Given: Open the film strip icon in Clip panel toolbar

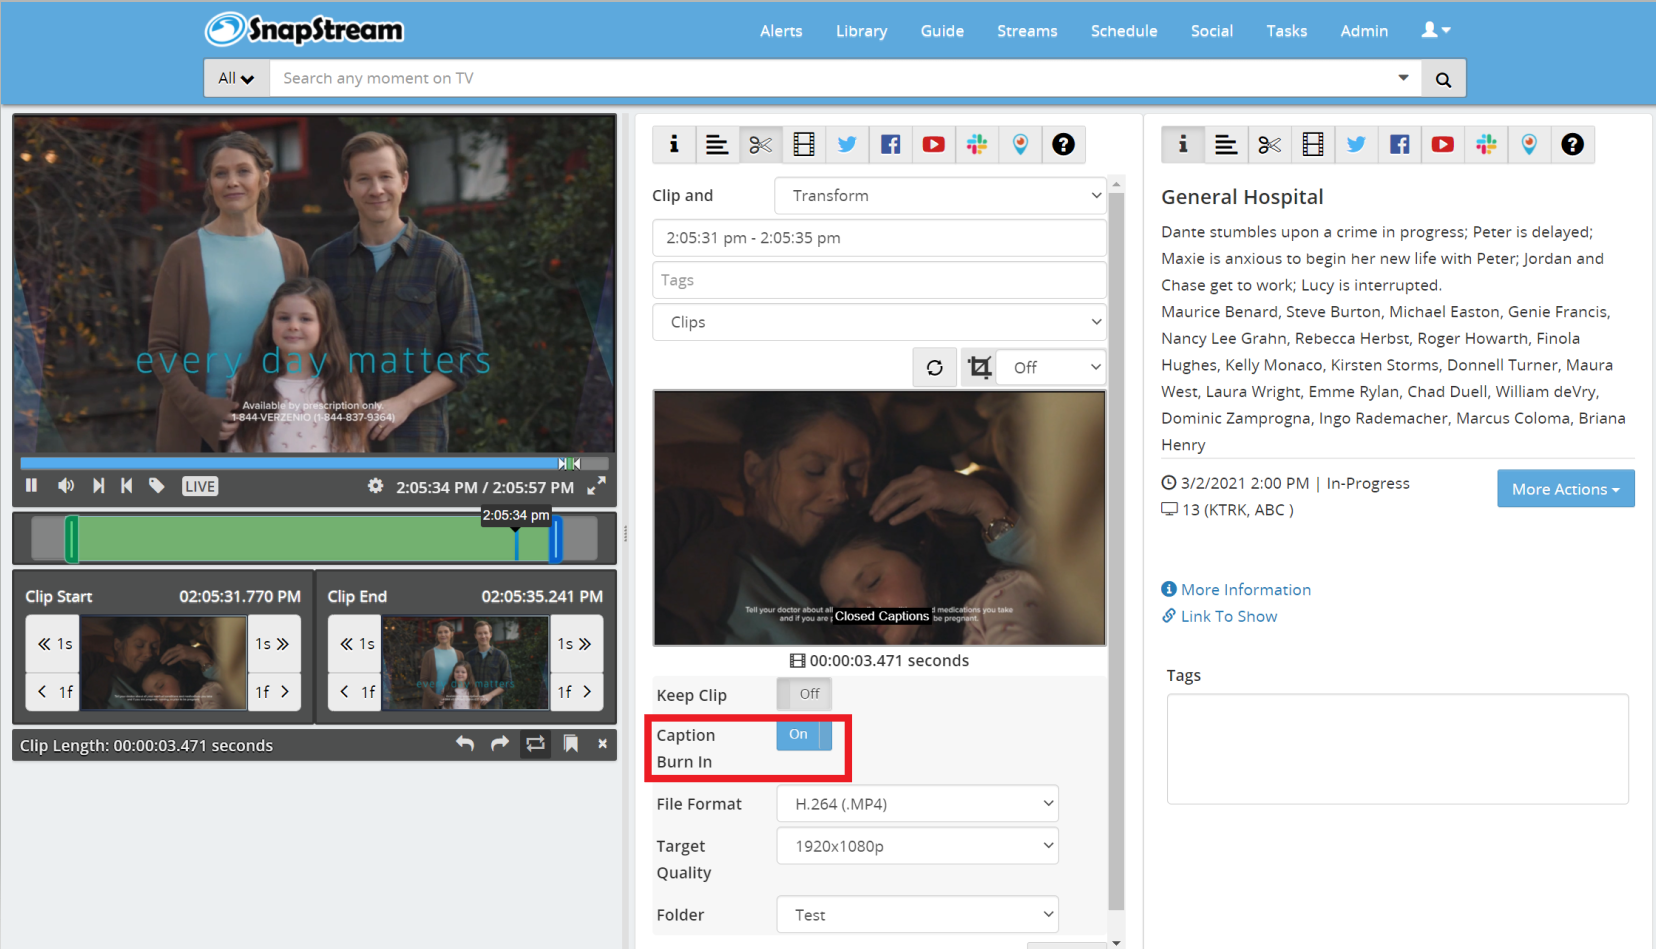Looking at the screenshot, I should coord(804,145).
